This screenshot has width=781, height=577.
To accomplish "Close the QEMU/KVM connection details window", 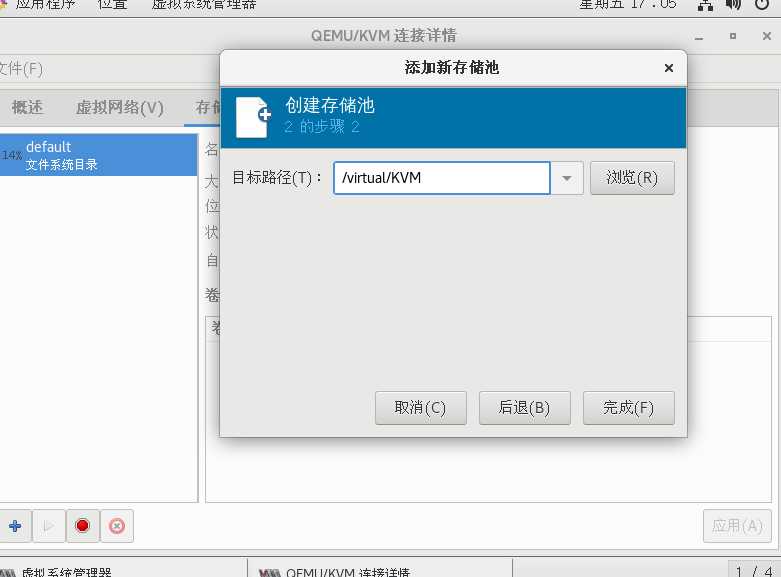I will point(767,36).
